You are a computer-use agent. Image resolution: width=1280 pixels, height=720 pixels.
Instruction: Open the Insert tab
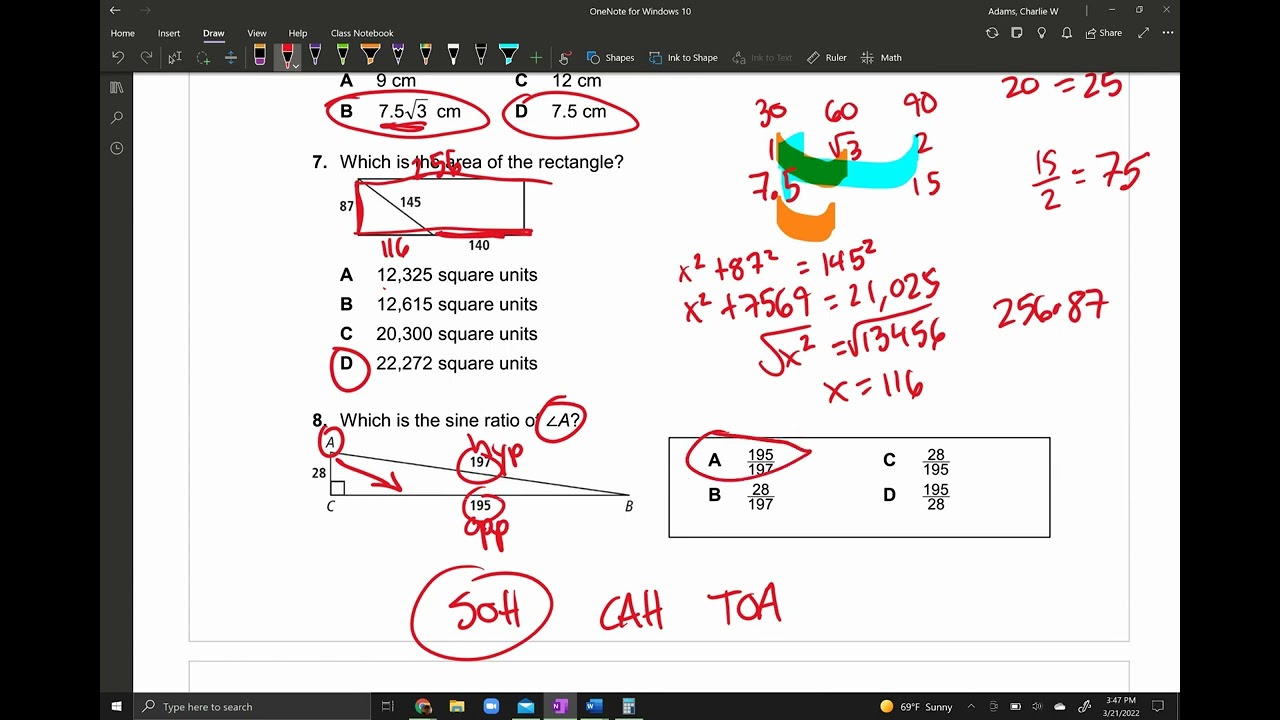pos(169,33)
